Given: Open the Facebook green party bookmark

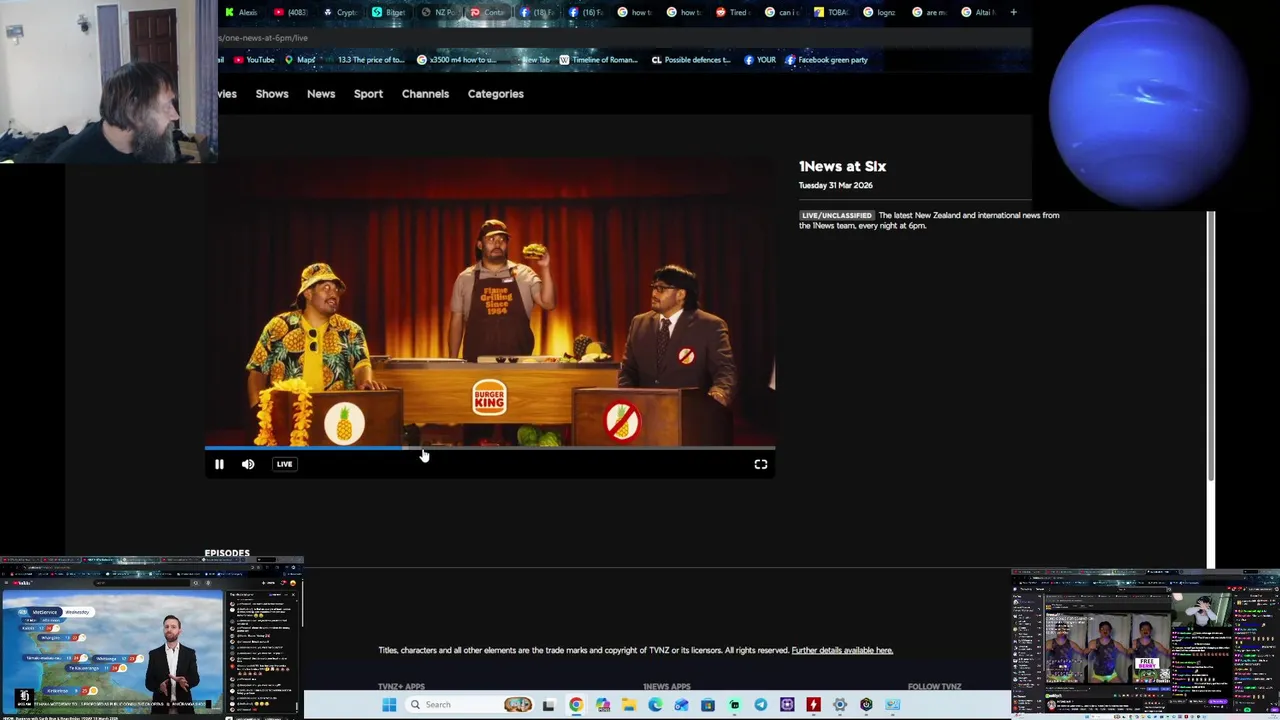Looking at the screenshot, I should [x=826, y=60].
